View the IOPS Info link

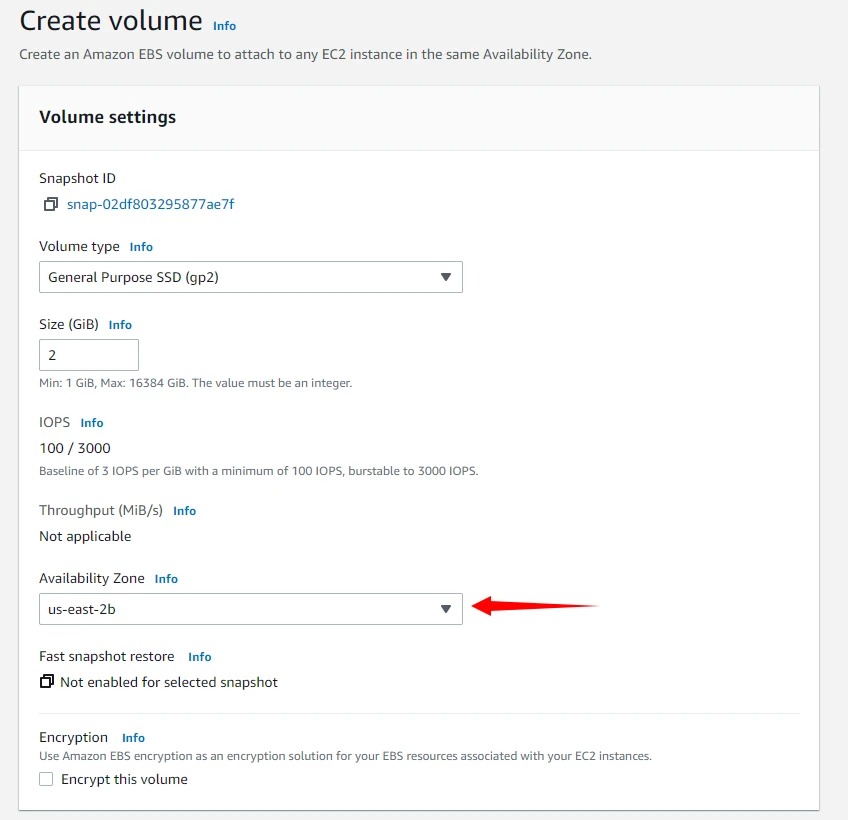(92, 423)
